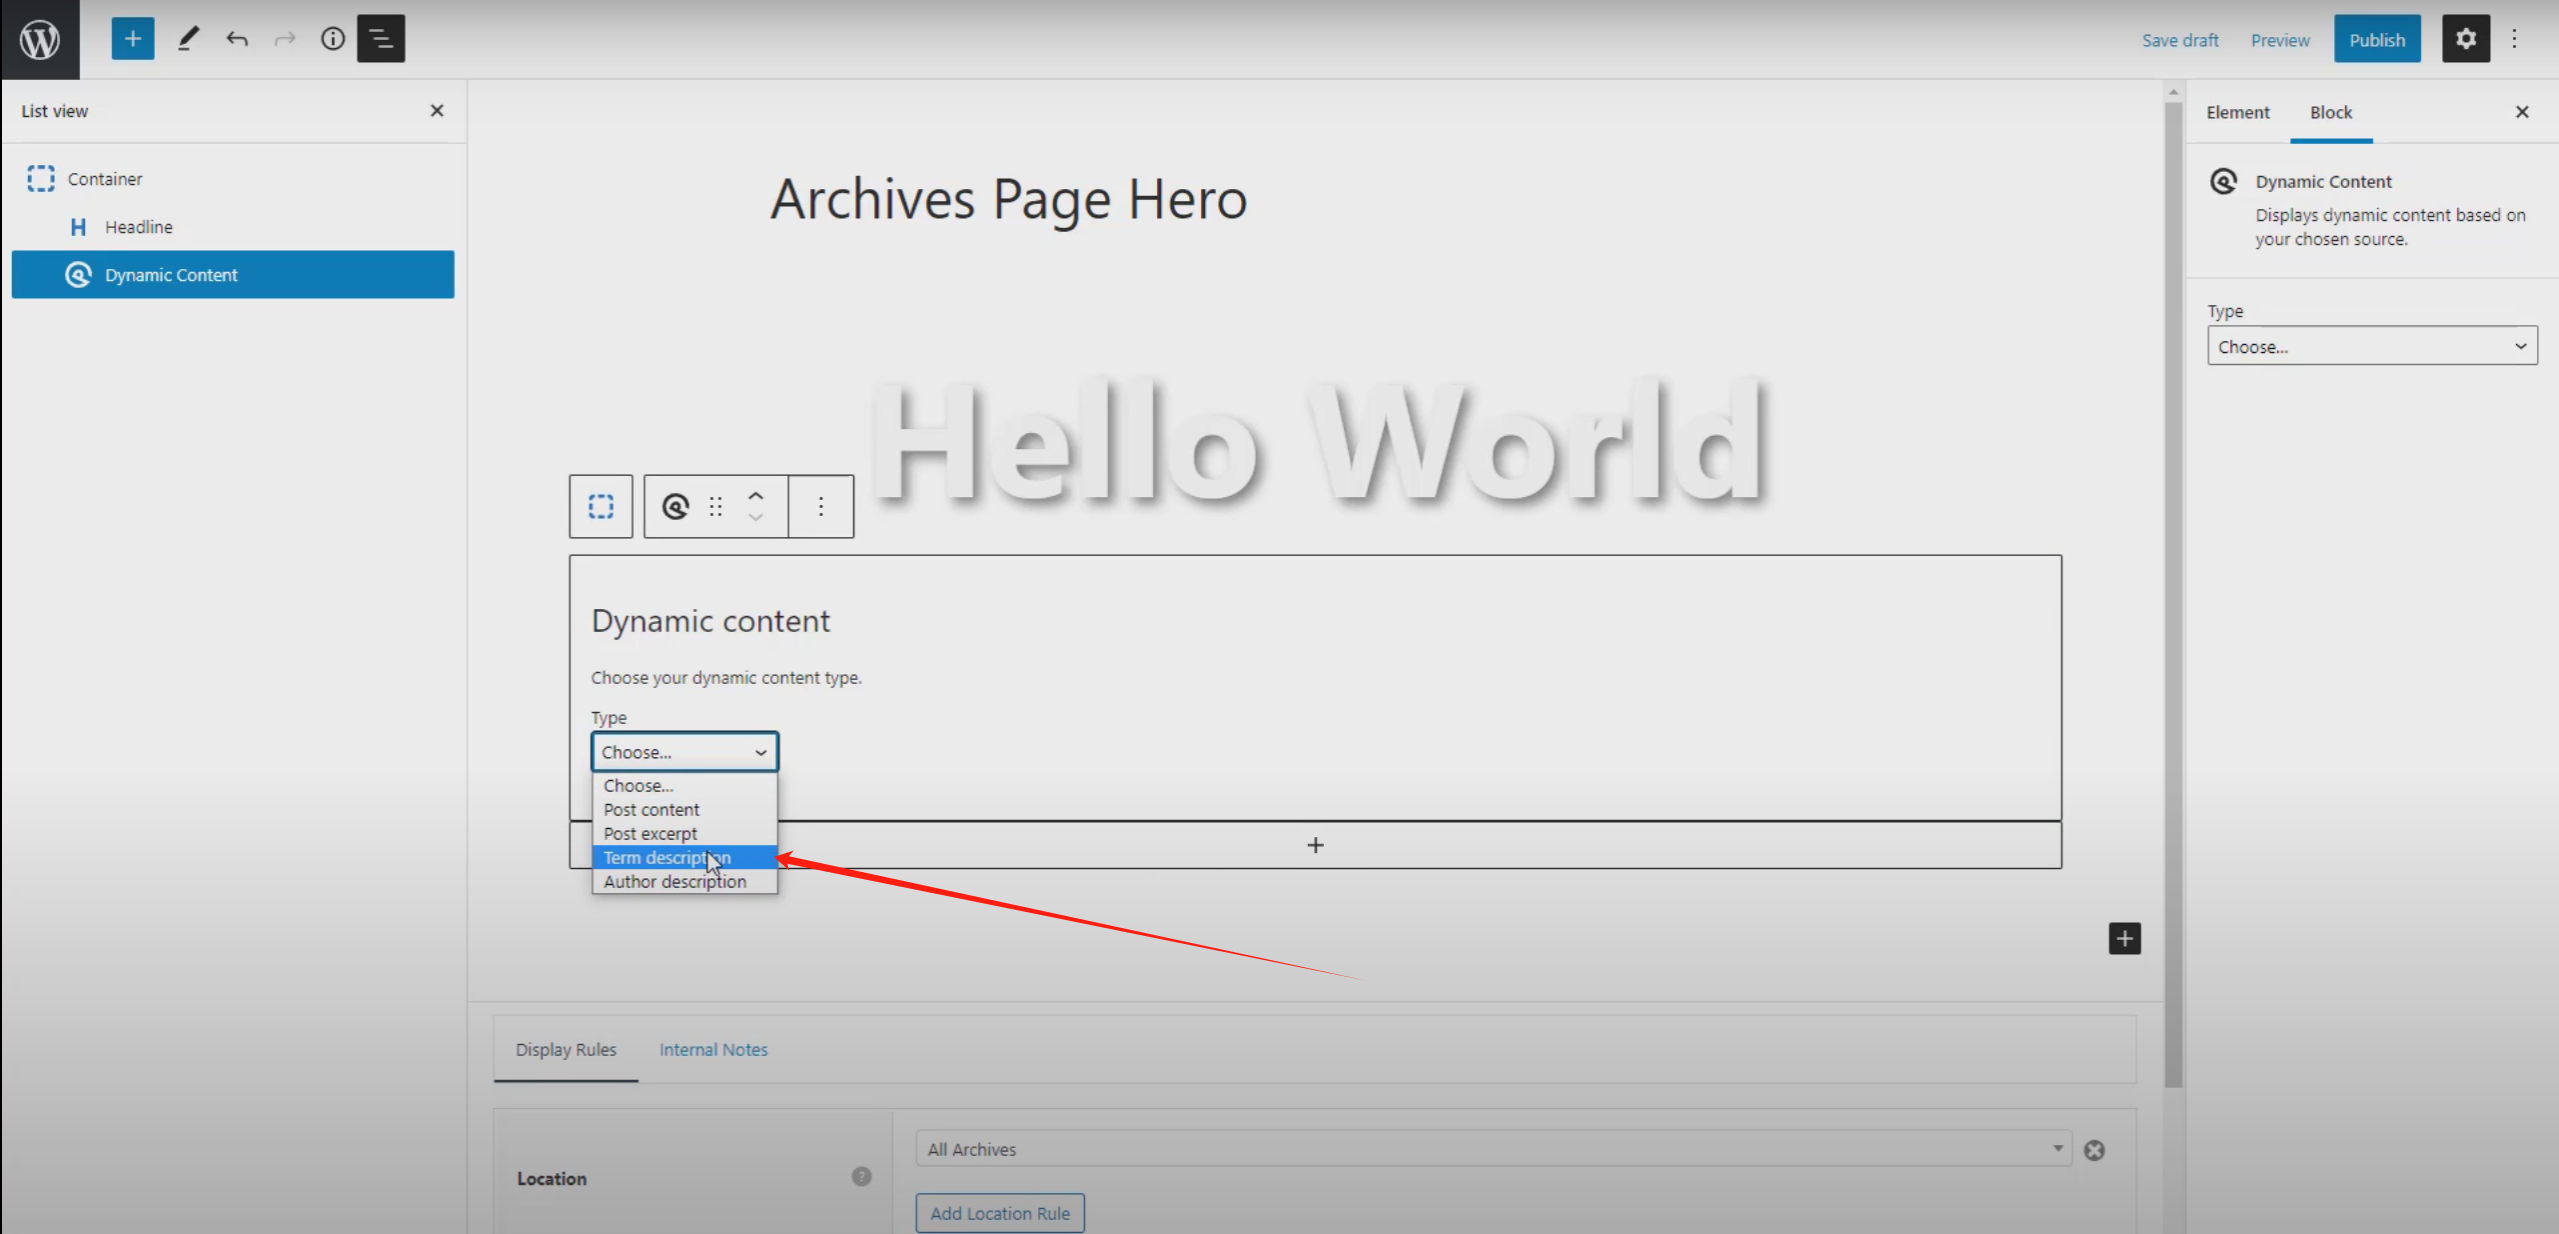Click the Undo arrow icon
Image resolution: width=2559 pixels, height=1234 pixels.
coord(237,39)
